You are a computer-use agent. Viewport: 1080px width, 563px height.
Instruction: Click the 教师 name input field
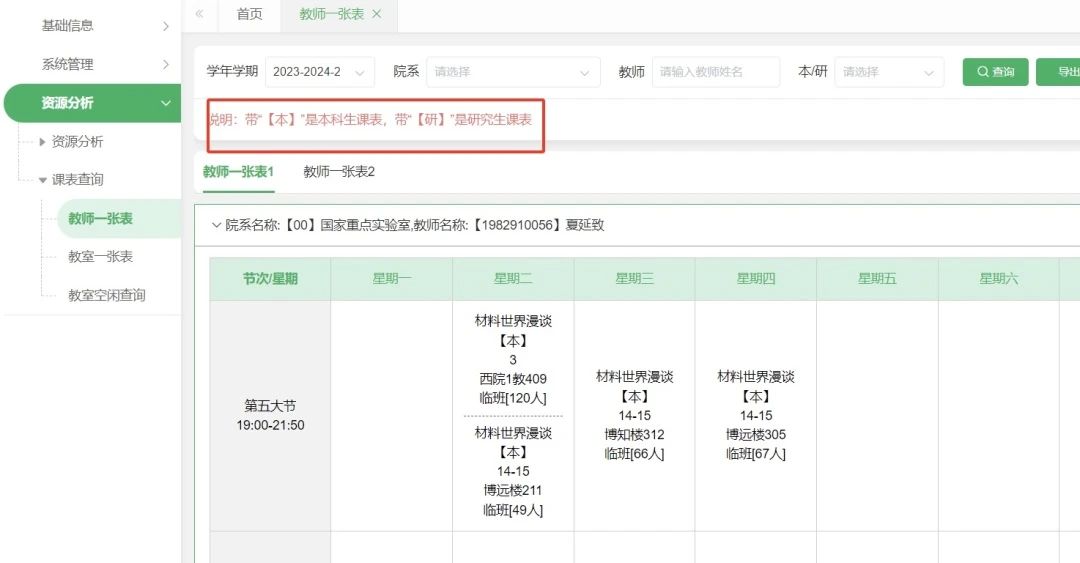(715, 72)
